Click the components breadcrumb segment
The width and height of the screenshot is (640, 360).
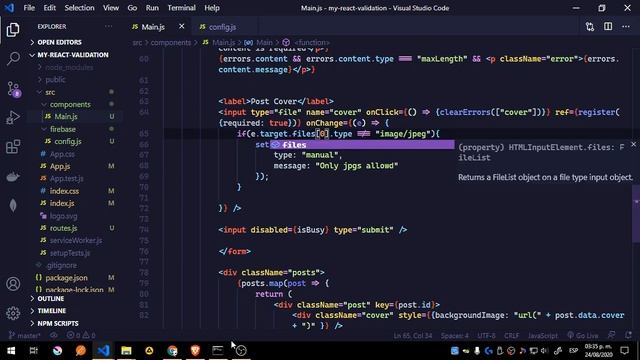coord(171,42)
